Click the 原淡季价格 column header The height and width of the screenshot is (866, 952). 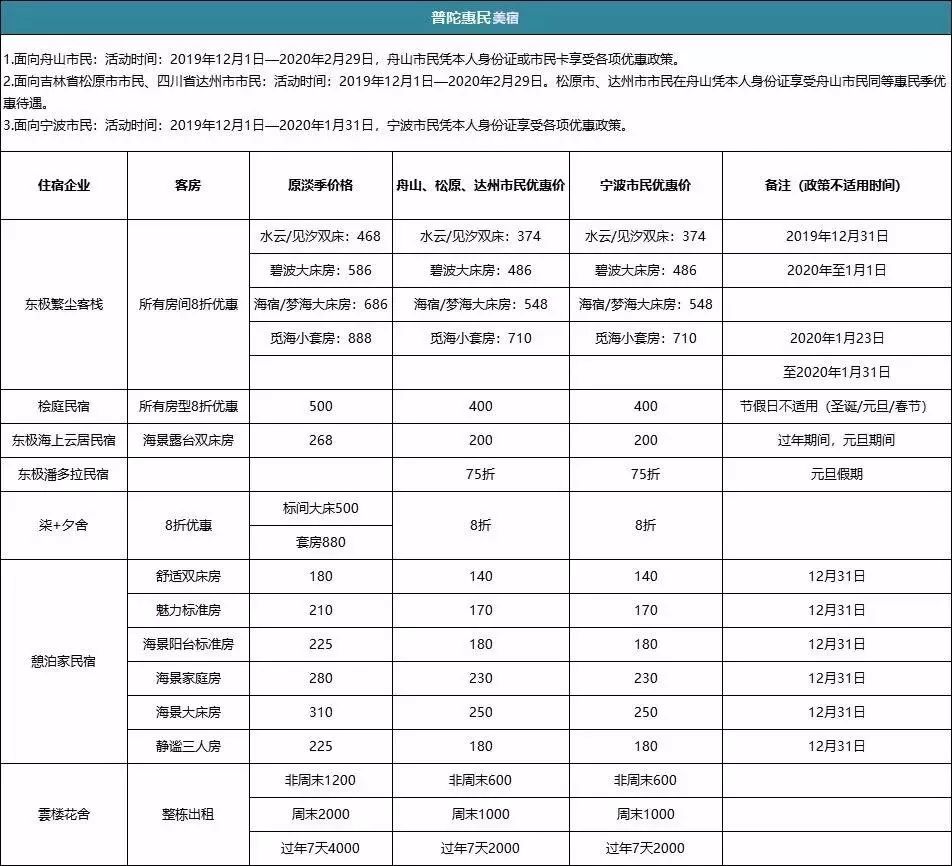319,184
